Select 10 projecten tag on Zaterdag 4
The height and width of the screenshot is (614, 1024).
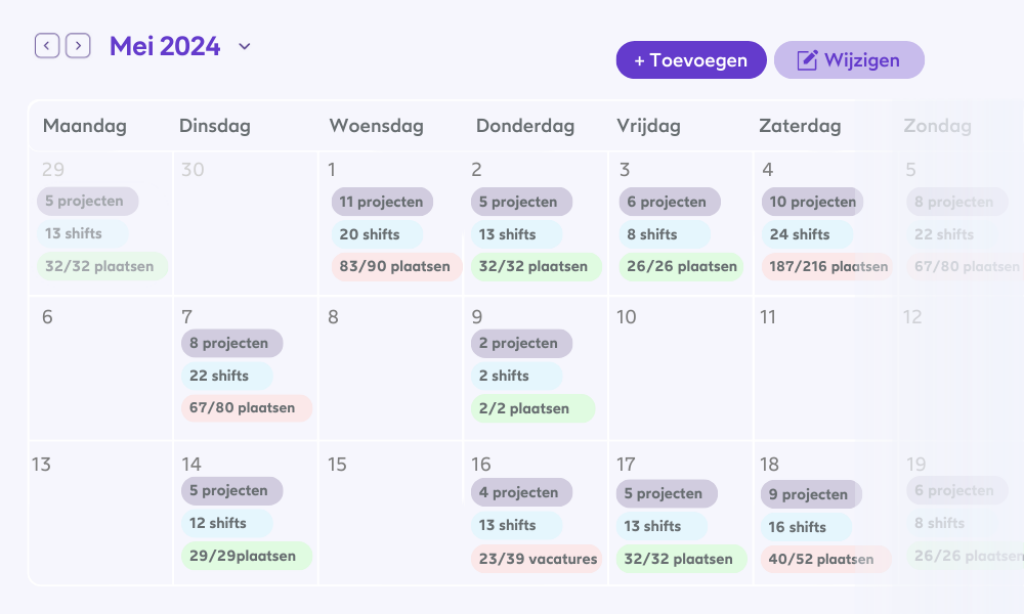(x=812, y=202)
